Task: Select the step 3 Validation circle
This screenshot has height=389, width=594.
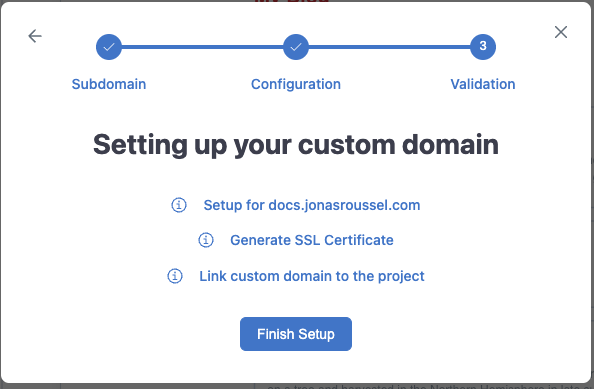Action: [483, 47]
